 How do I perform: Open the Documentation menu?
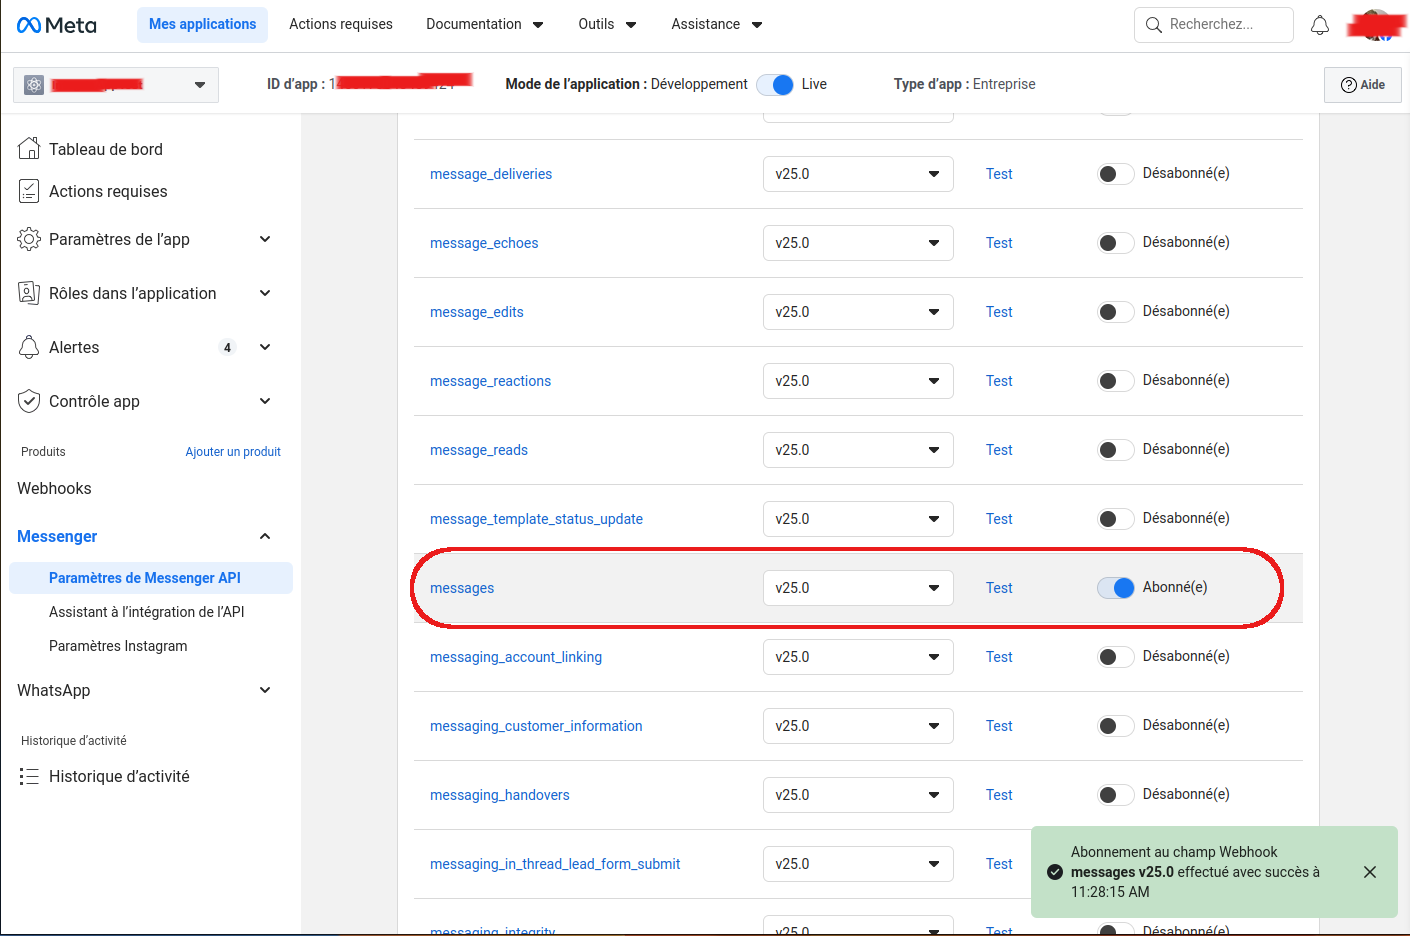(485, 24)
